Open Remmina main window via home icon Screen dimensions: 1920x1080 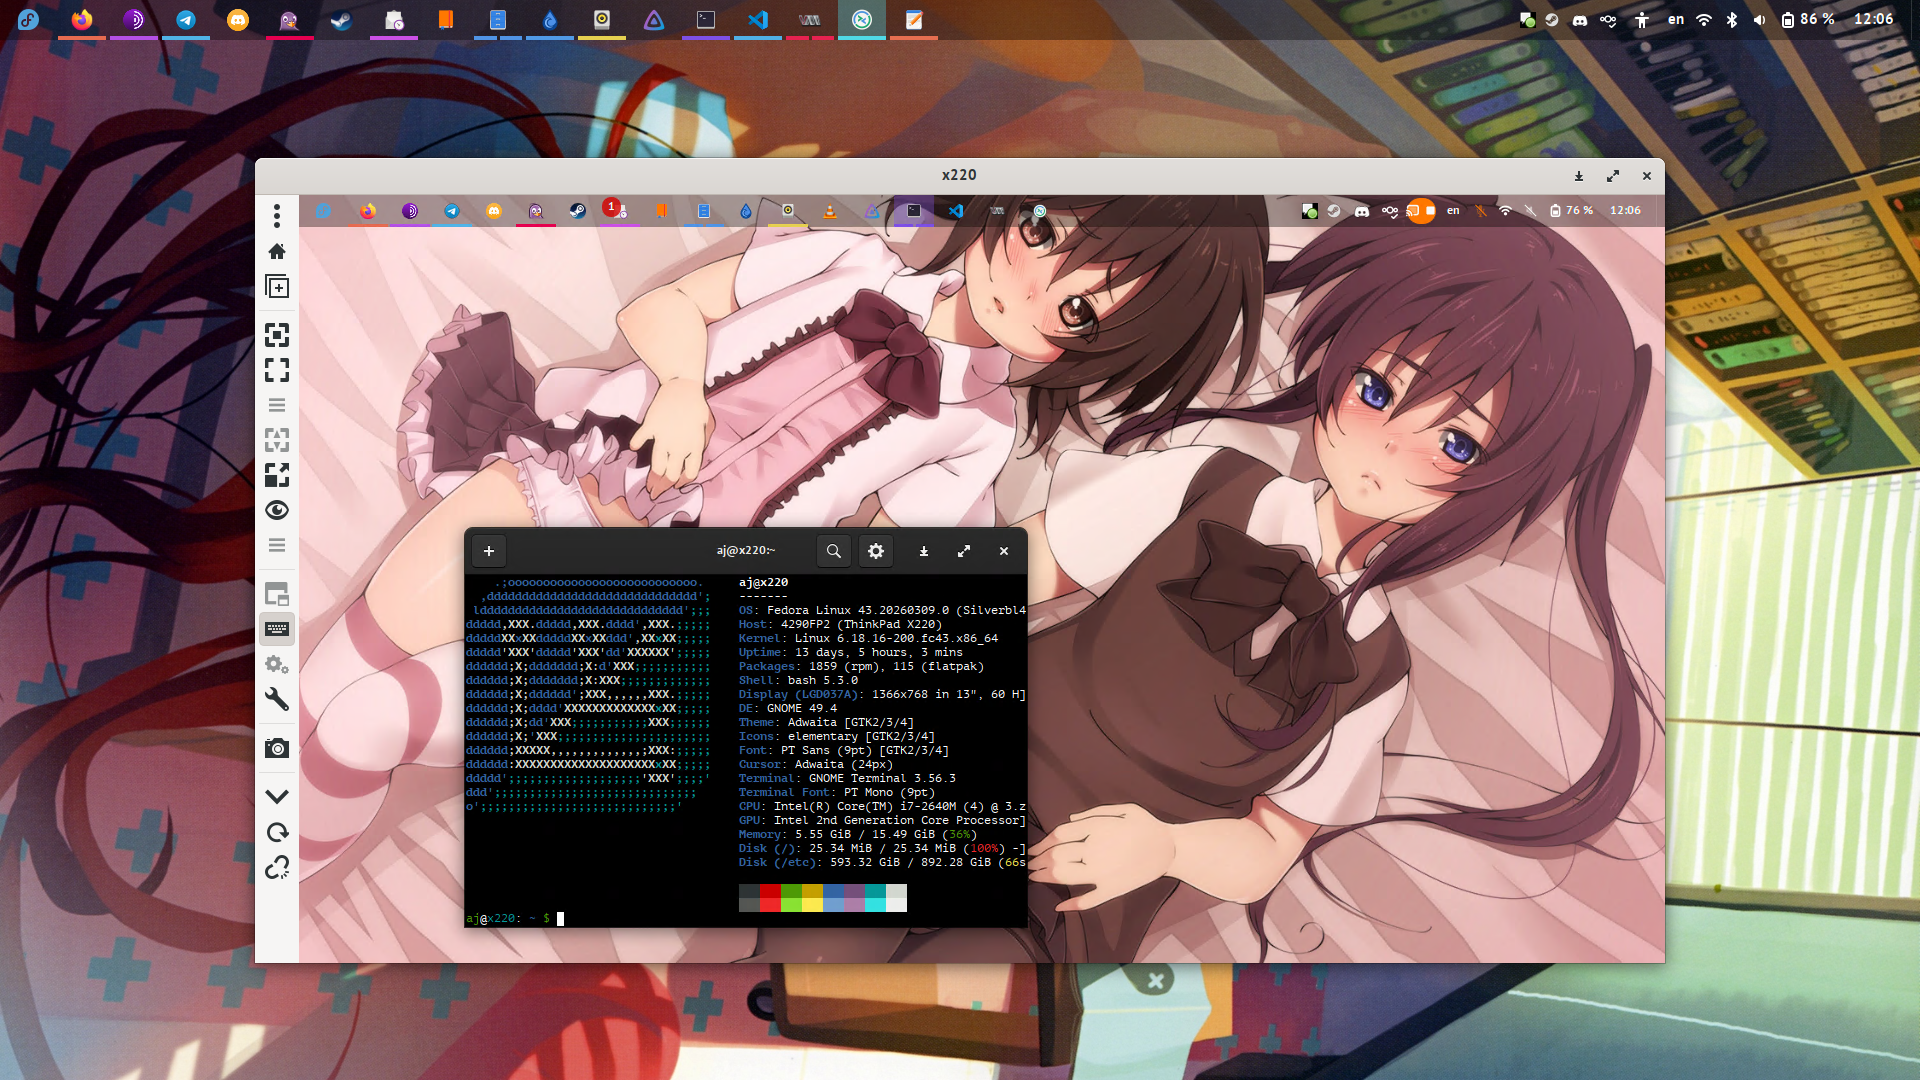277,251
